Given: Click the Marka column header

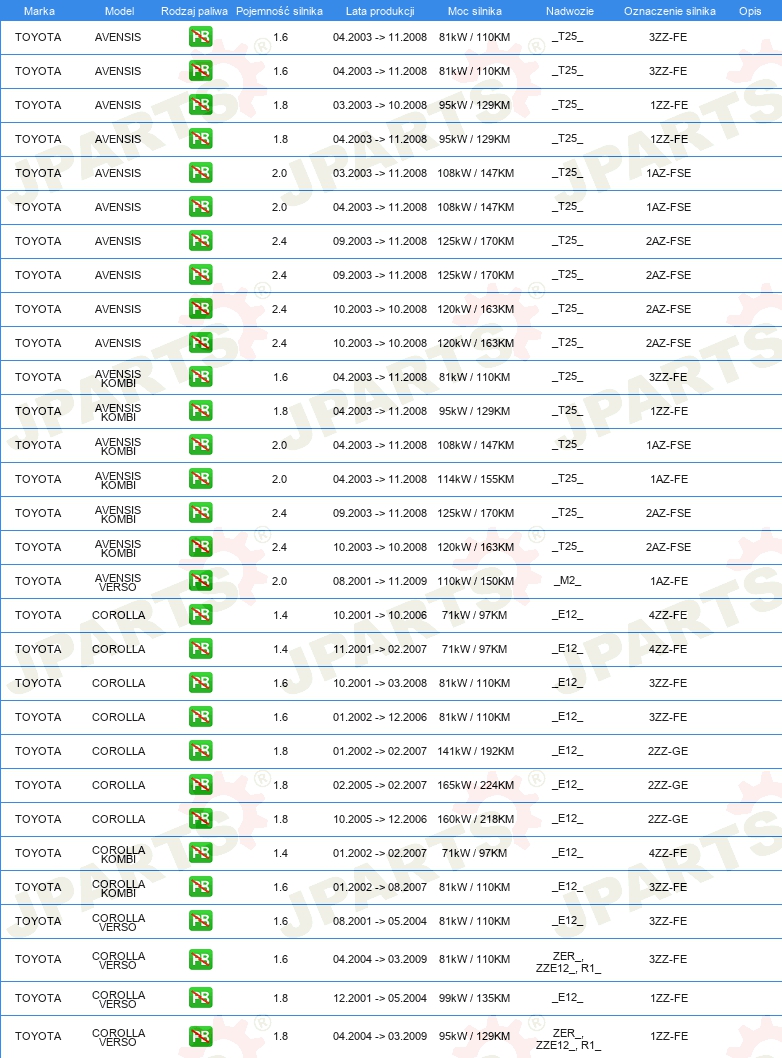Looking at the screenshot, I should (39, 11).
